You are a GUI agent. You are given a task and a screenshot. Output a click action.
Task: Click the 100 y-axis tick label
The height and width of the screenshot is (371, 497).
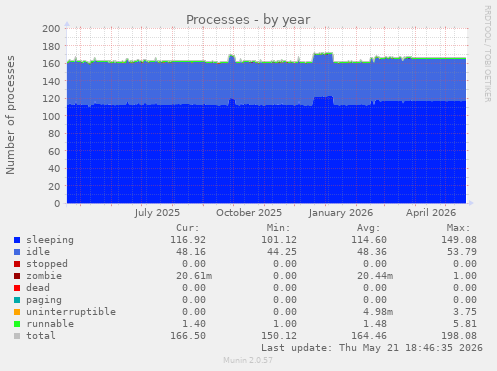[51, 116]
